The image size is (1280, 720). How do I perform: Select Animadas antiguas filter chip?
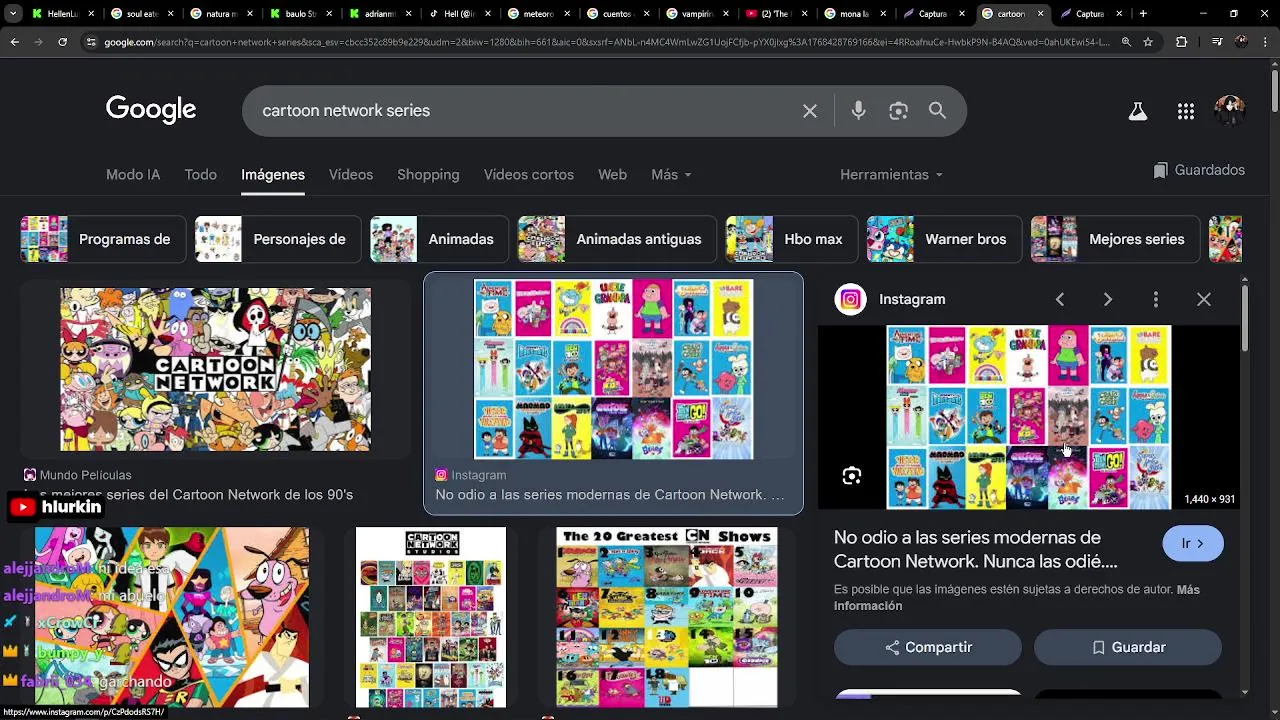coord(617,239)
